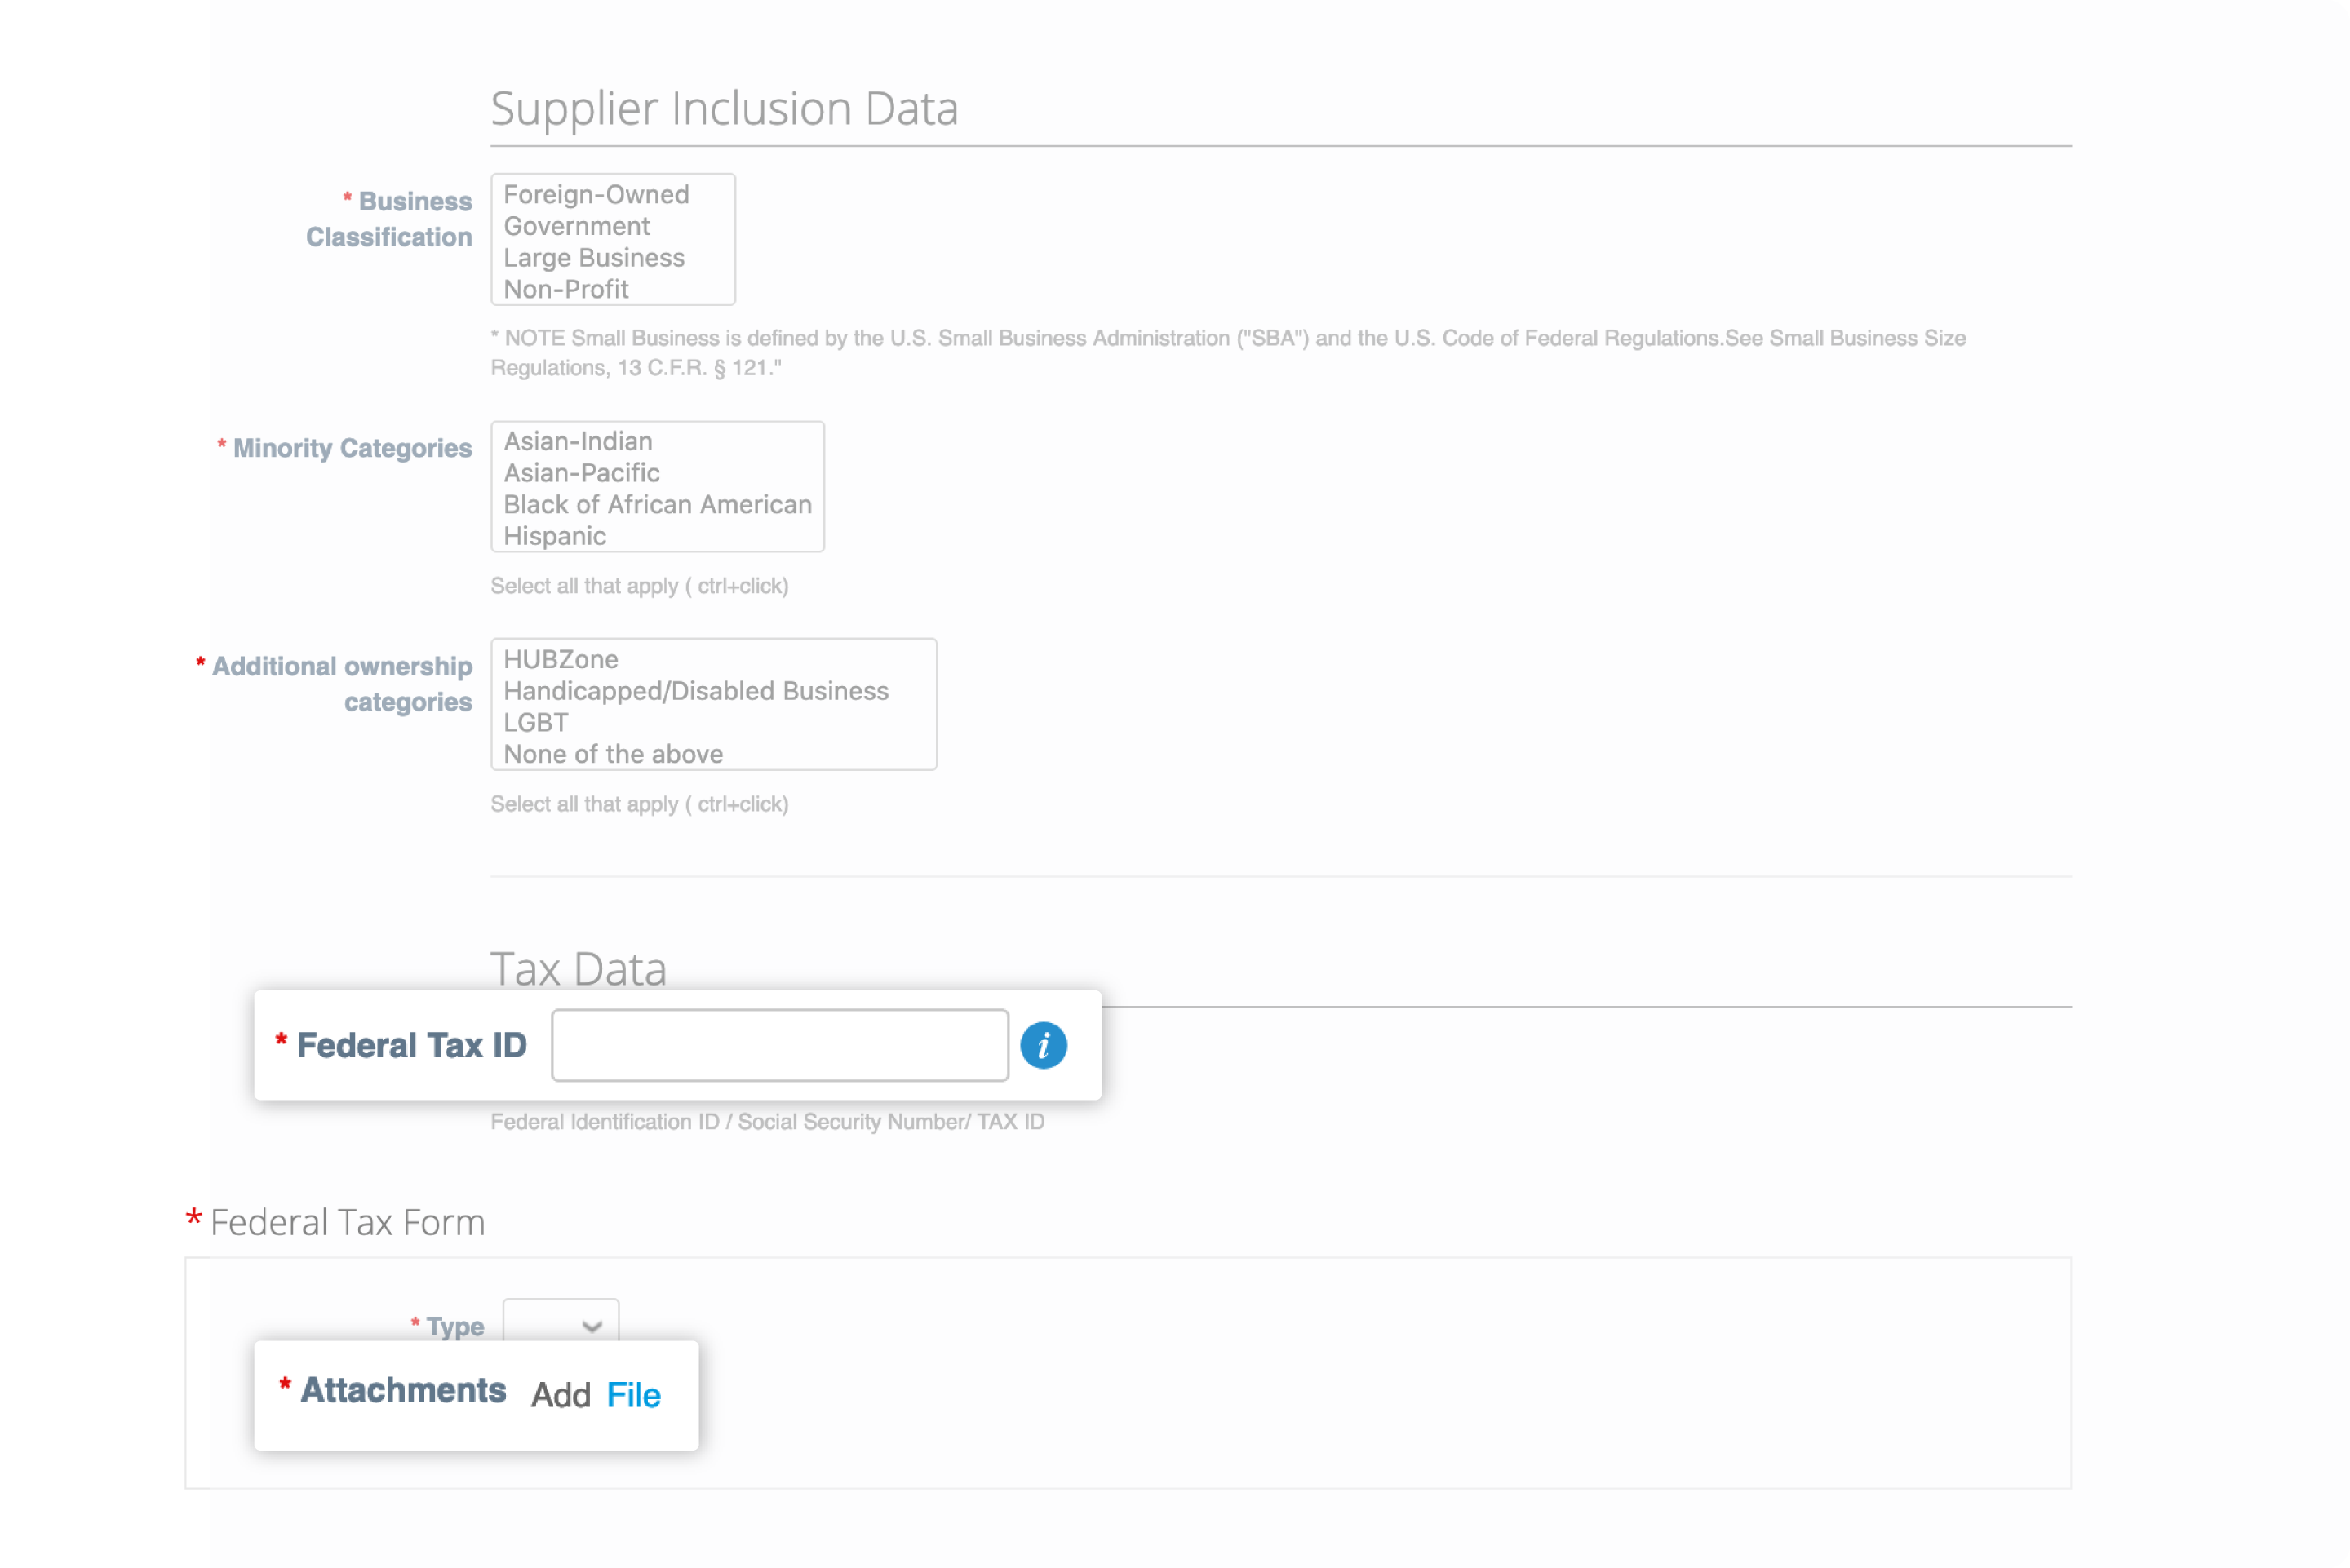Choose Handicapped/Disabled Business option
The image size is (2350, 1568).
pos(696,691)
